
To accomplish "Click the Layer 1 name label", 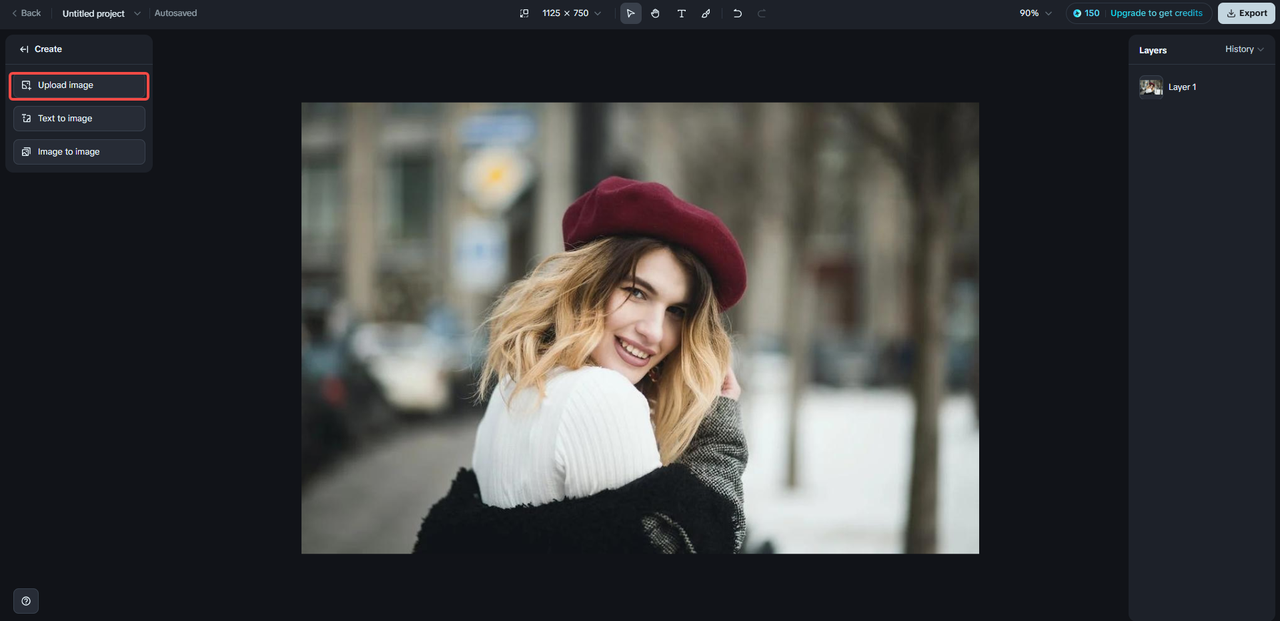I will tap(1182, 87).
